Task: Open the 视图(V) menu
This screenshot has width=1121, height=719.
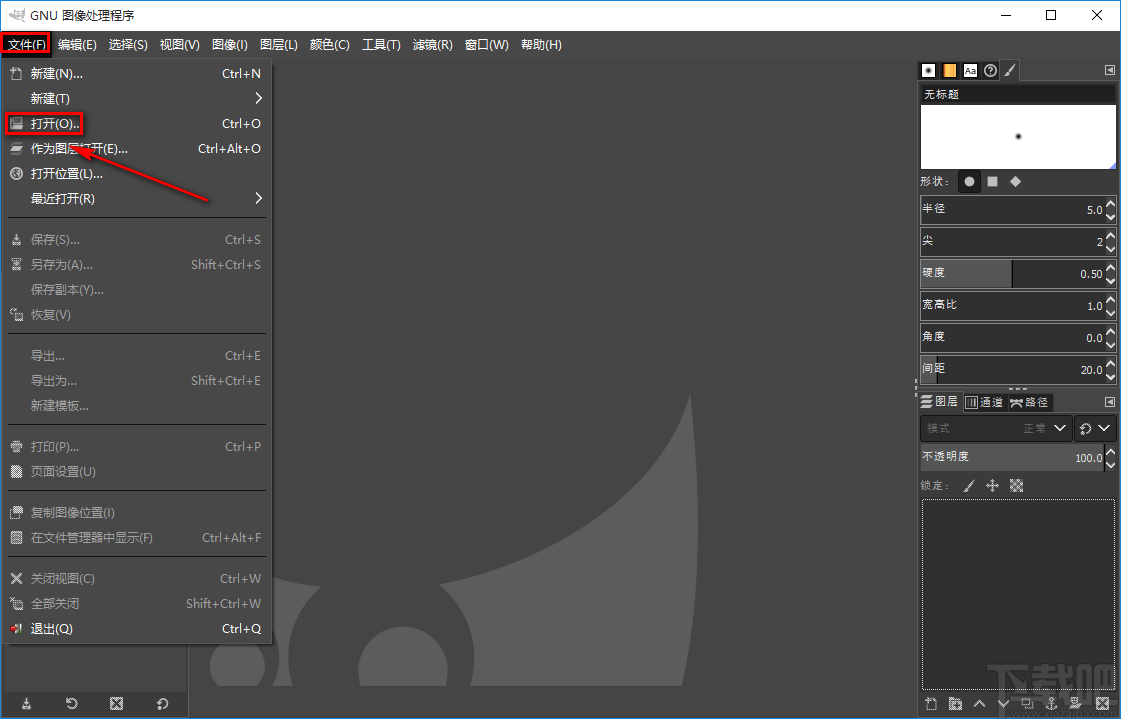Action: click(179, 44)
